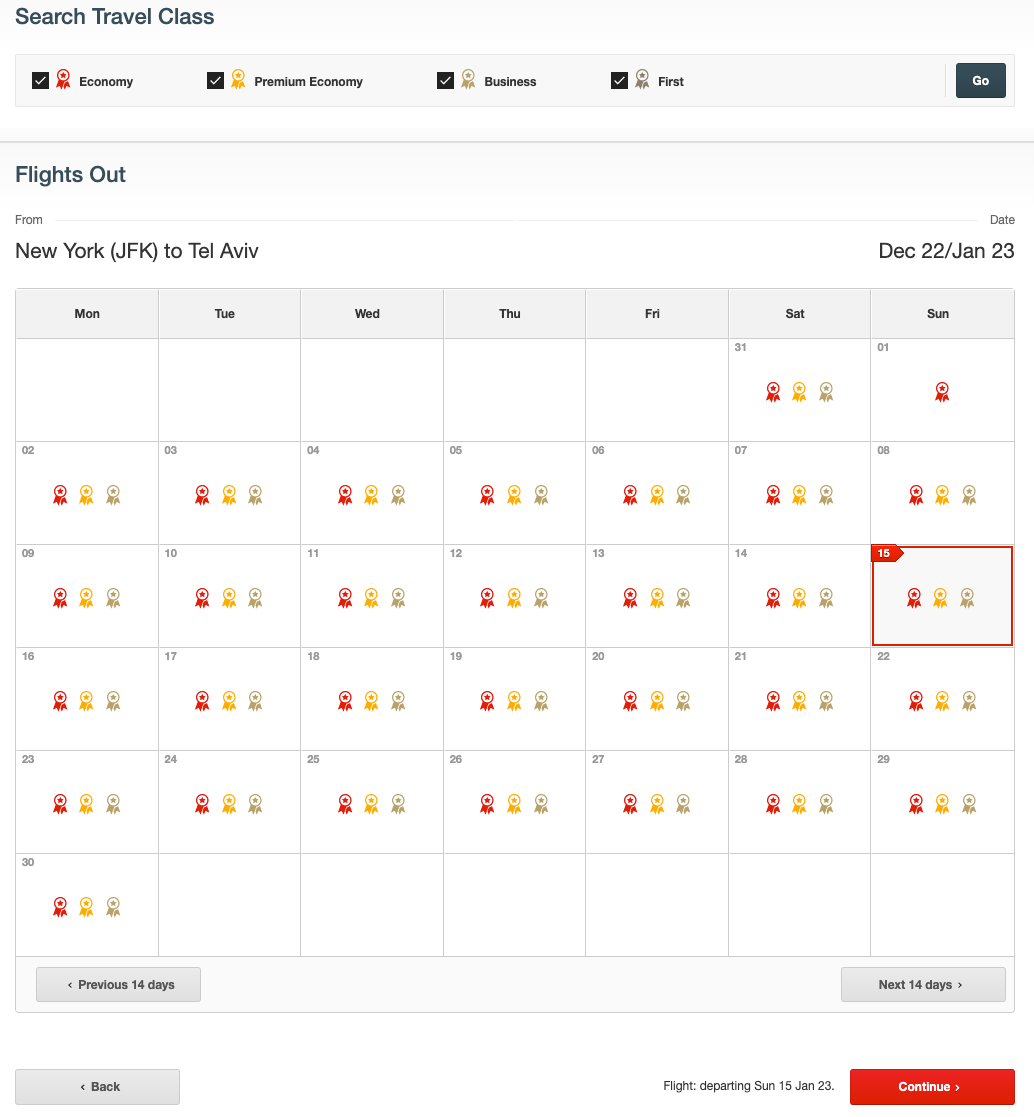Untick the Business class checkbox
The image size is (1034, 1117).
click(x=445, y=80)
